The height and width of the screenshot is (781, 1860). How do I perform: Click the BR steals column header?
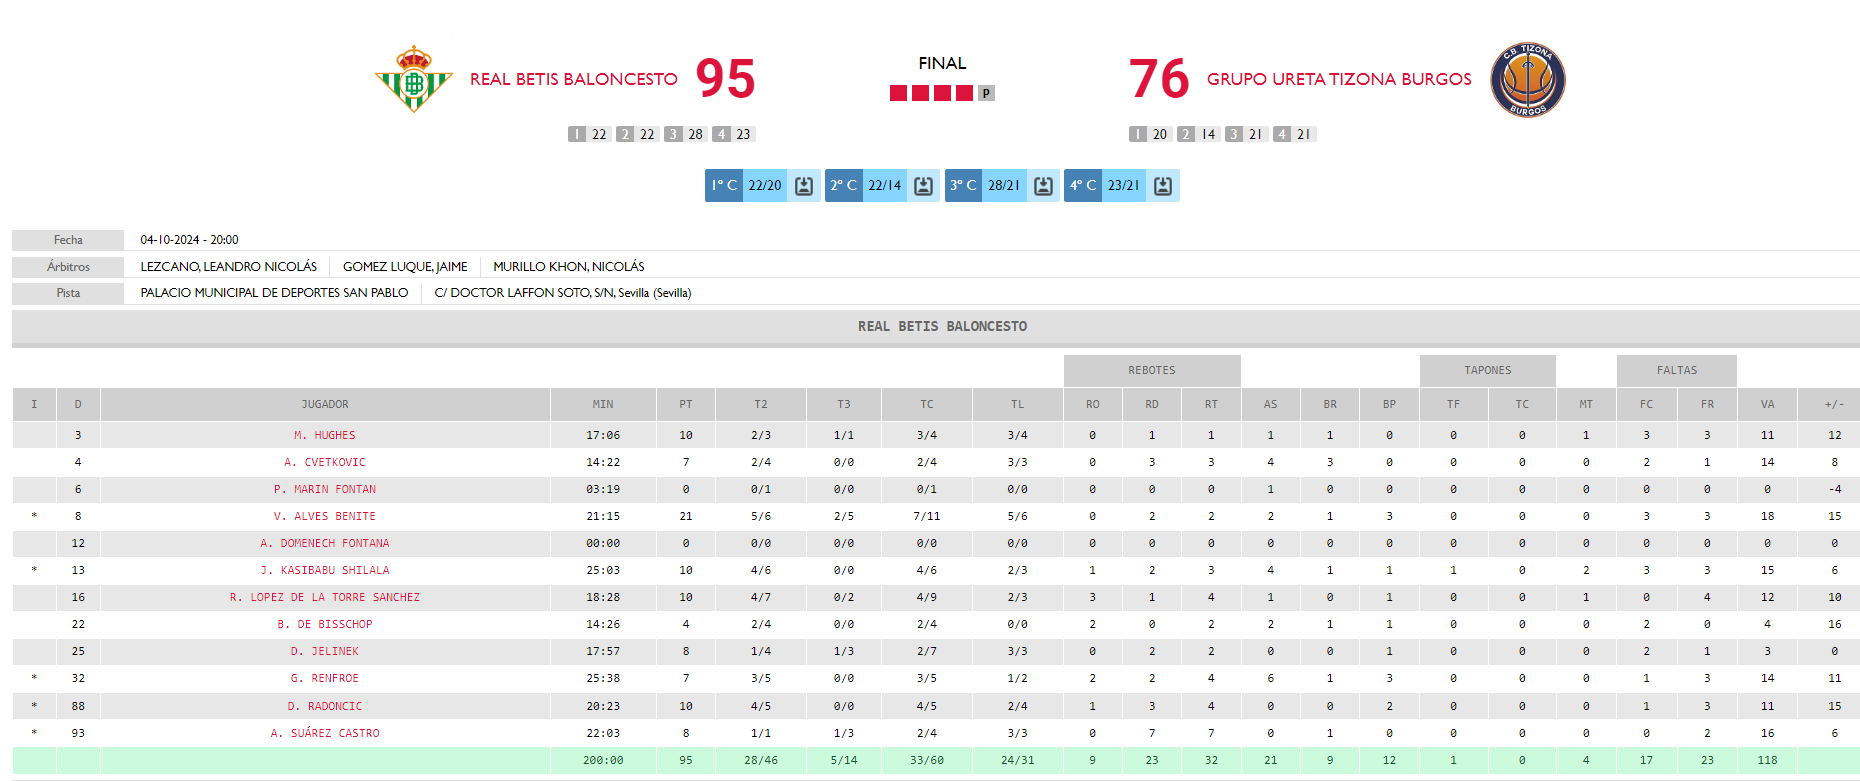1330,405
